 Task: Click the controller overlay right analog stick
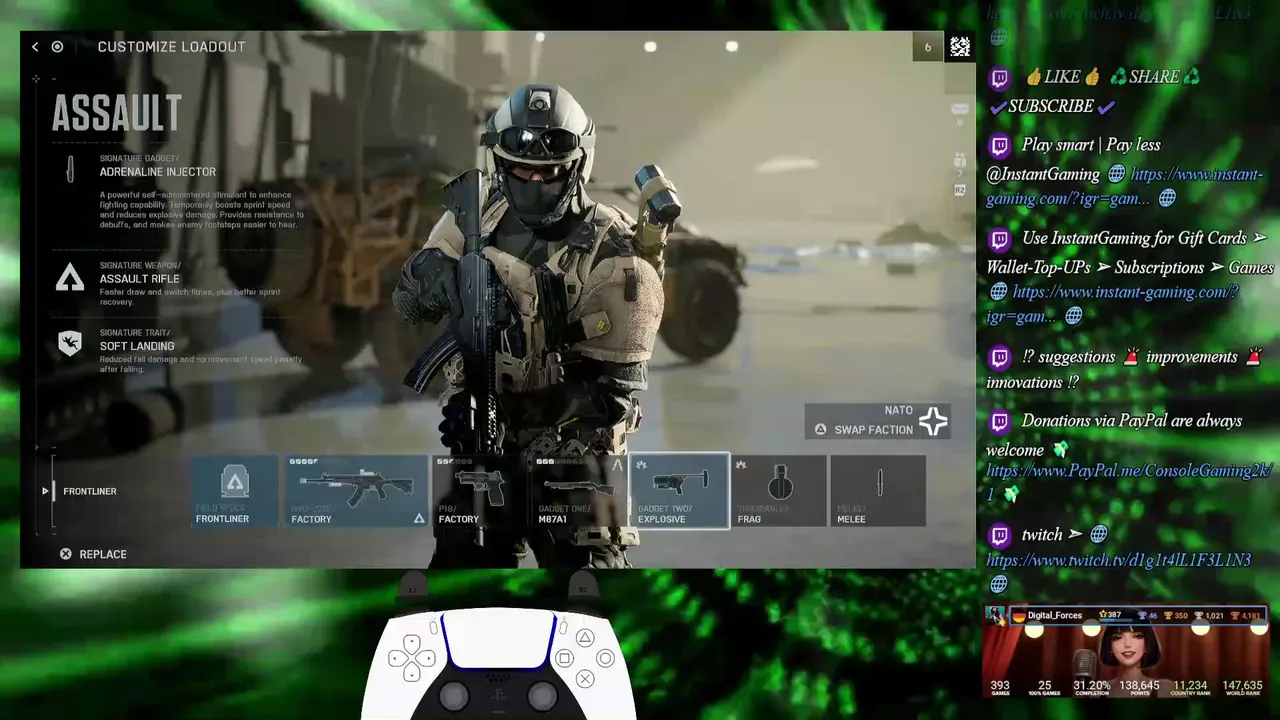542,694
